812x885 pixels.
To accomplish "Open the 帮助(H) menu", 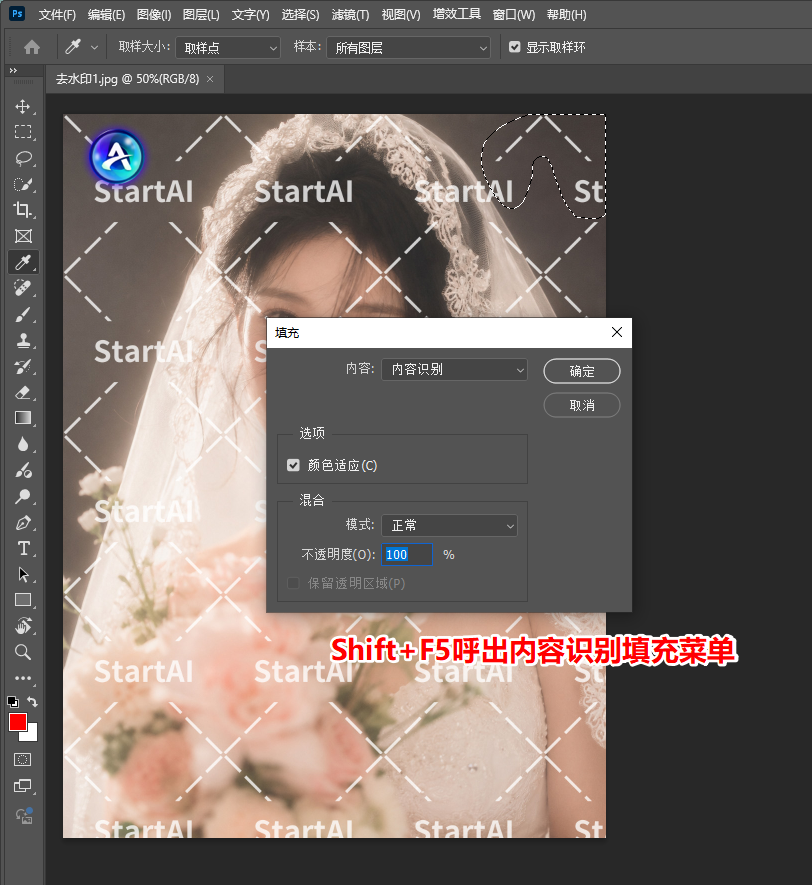I will (x=567, y=15).
